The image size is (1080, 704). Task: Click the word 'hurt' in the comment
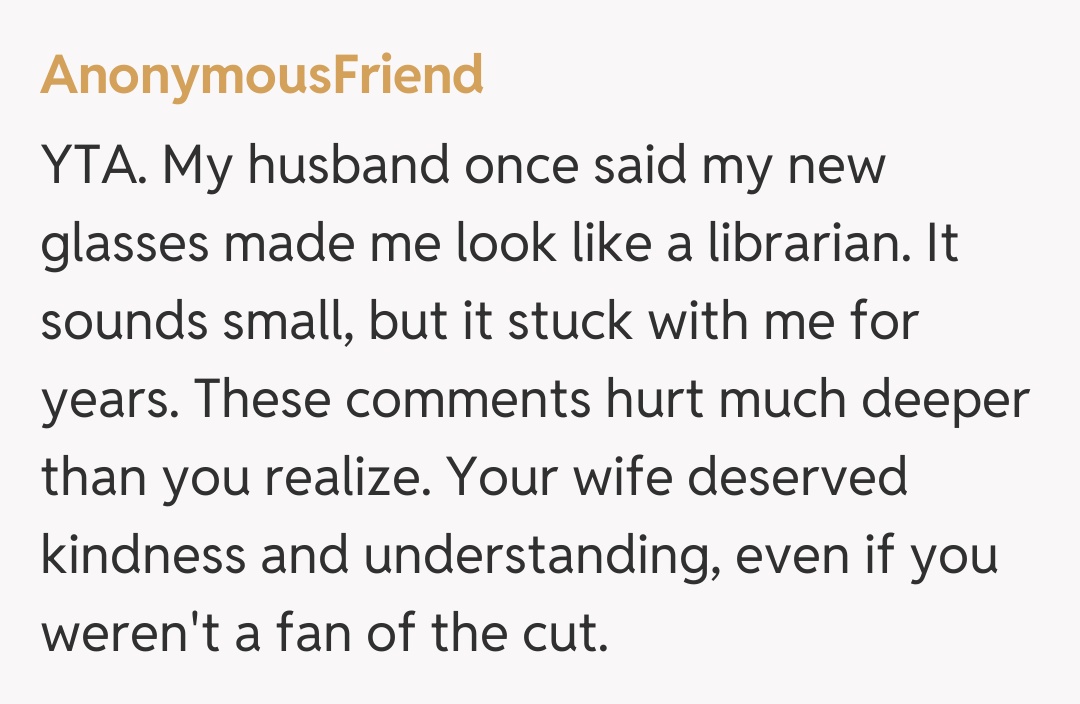657,400
